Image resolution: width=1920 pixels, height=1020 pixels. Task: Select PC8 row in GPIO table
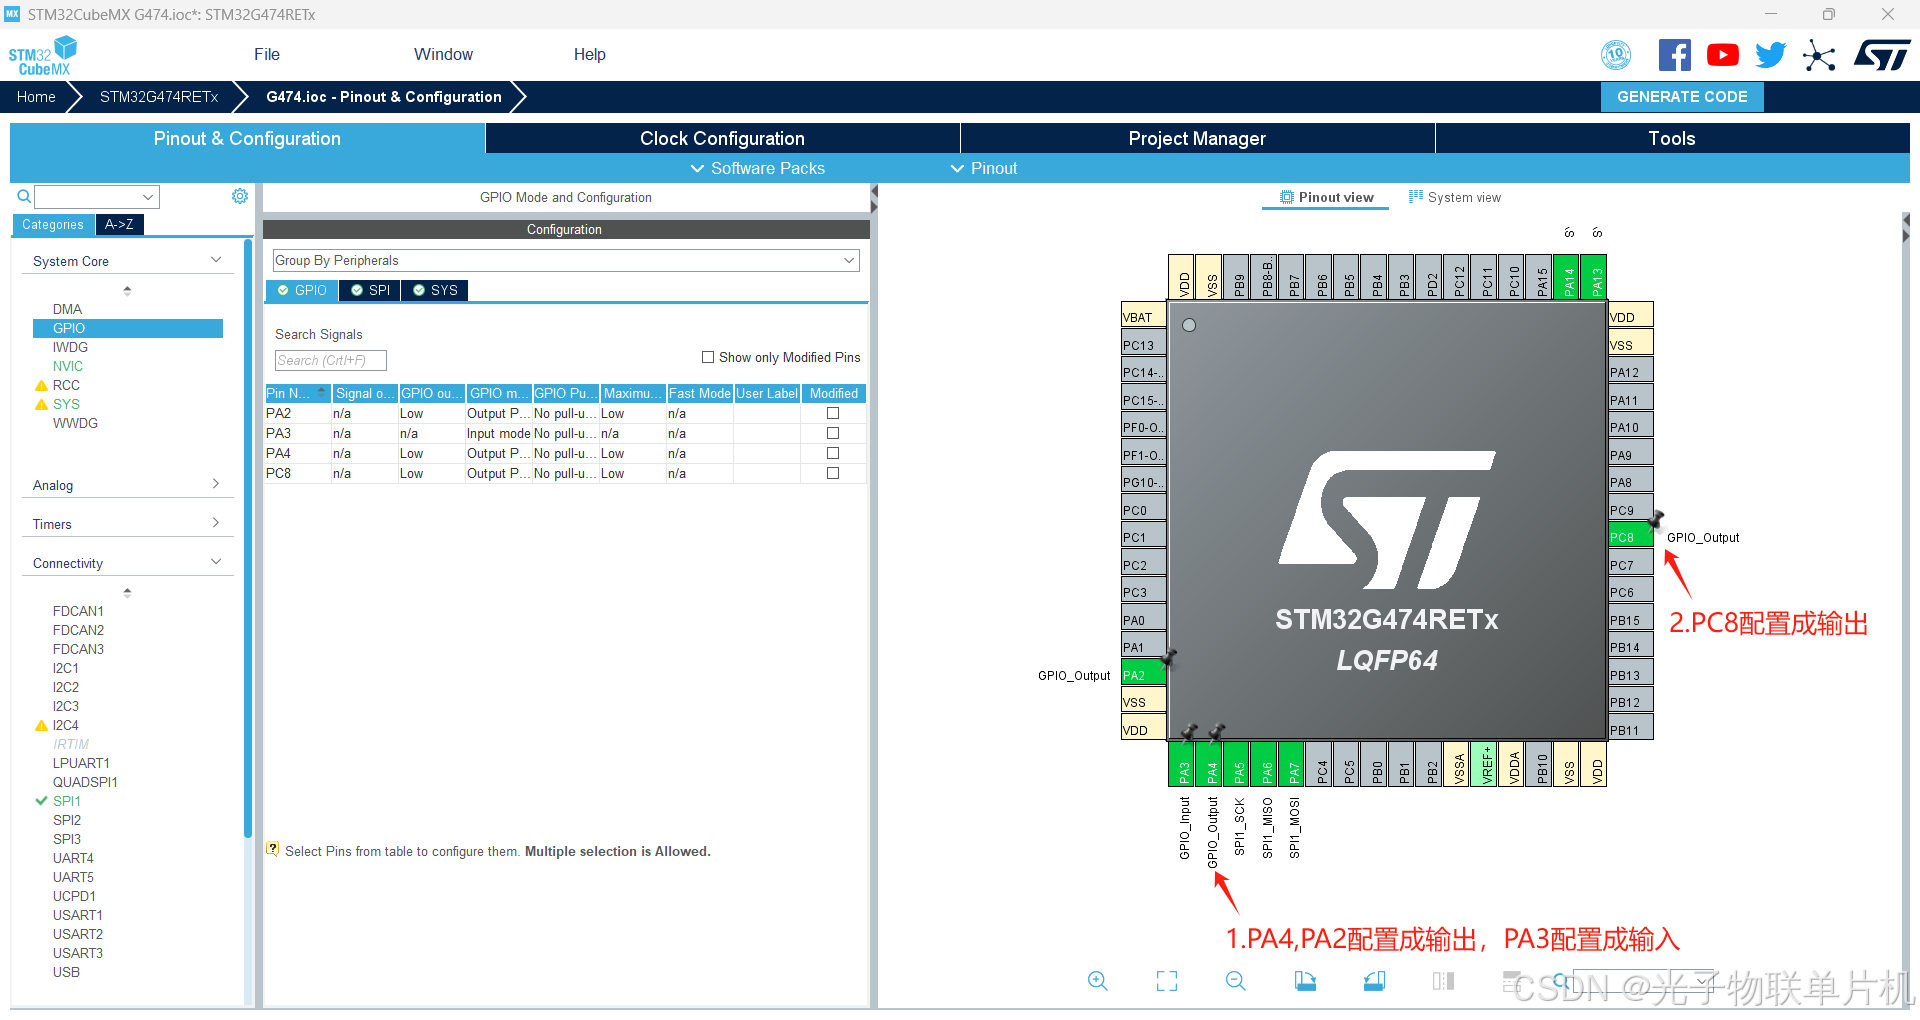pyautogui.click(x=565, y=473)
